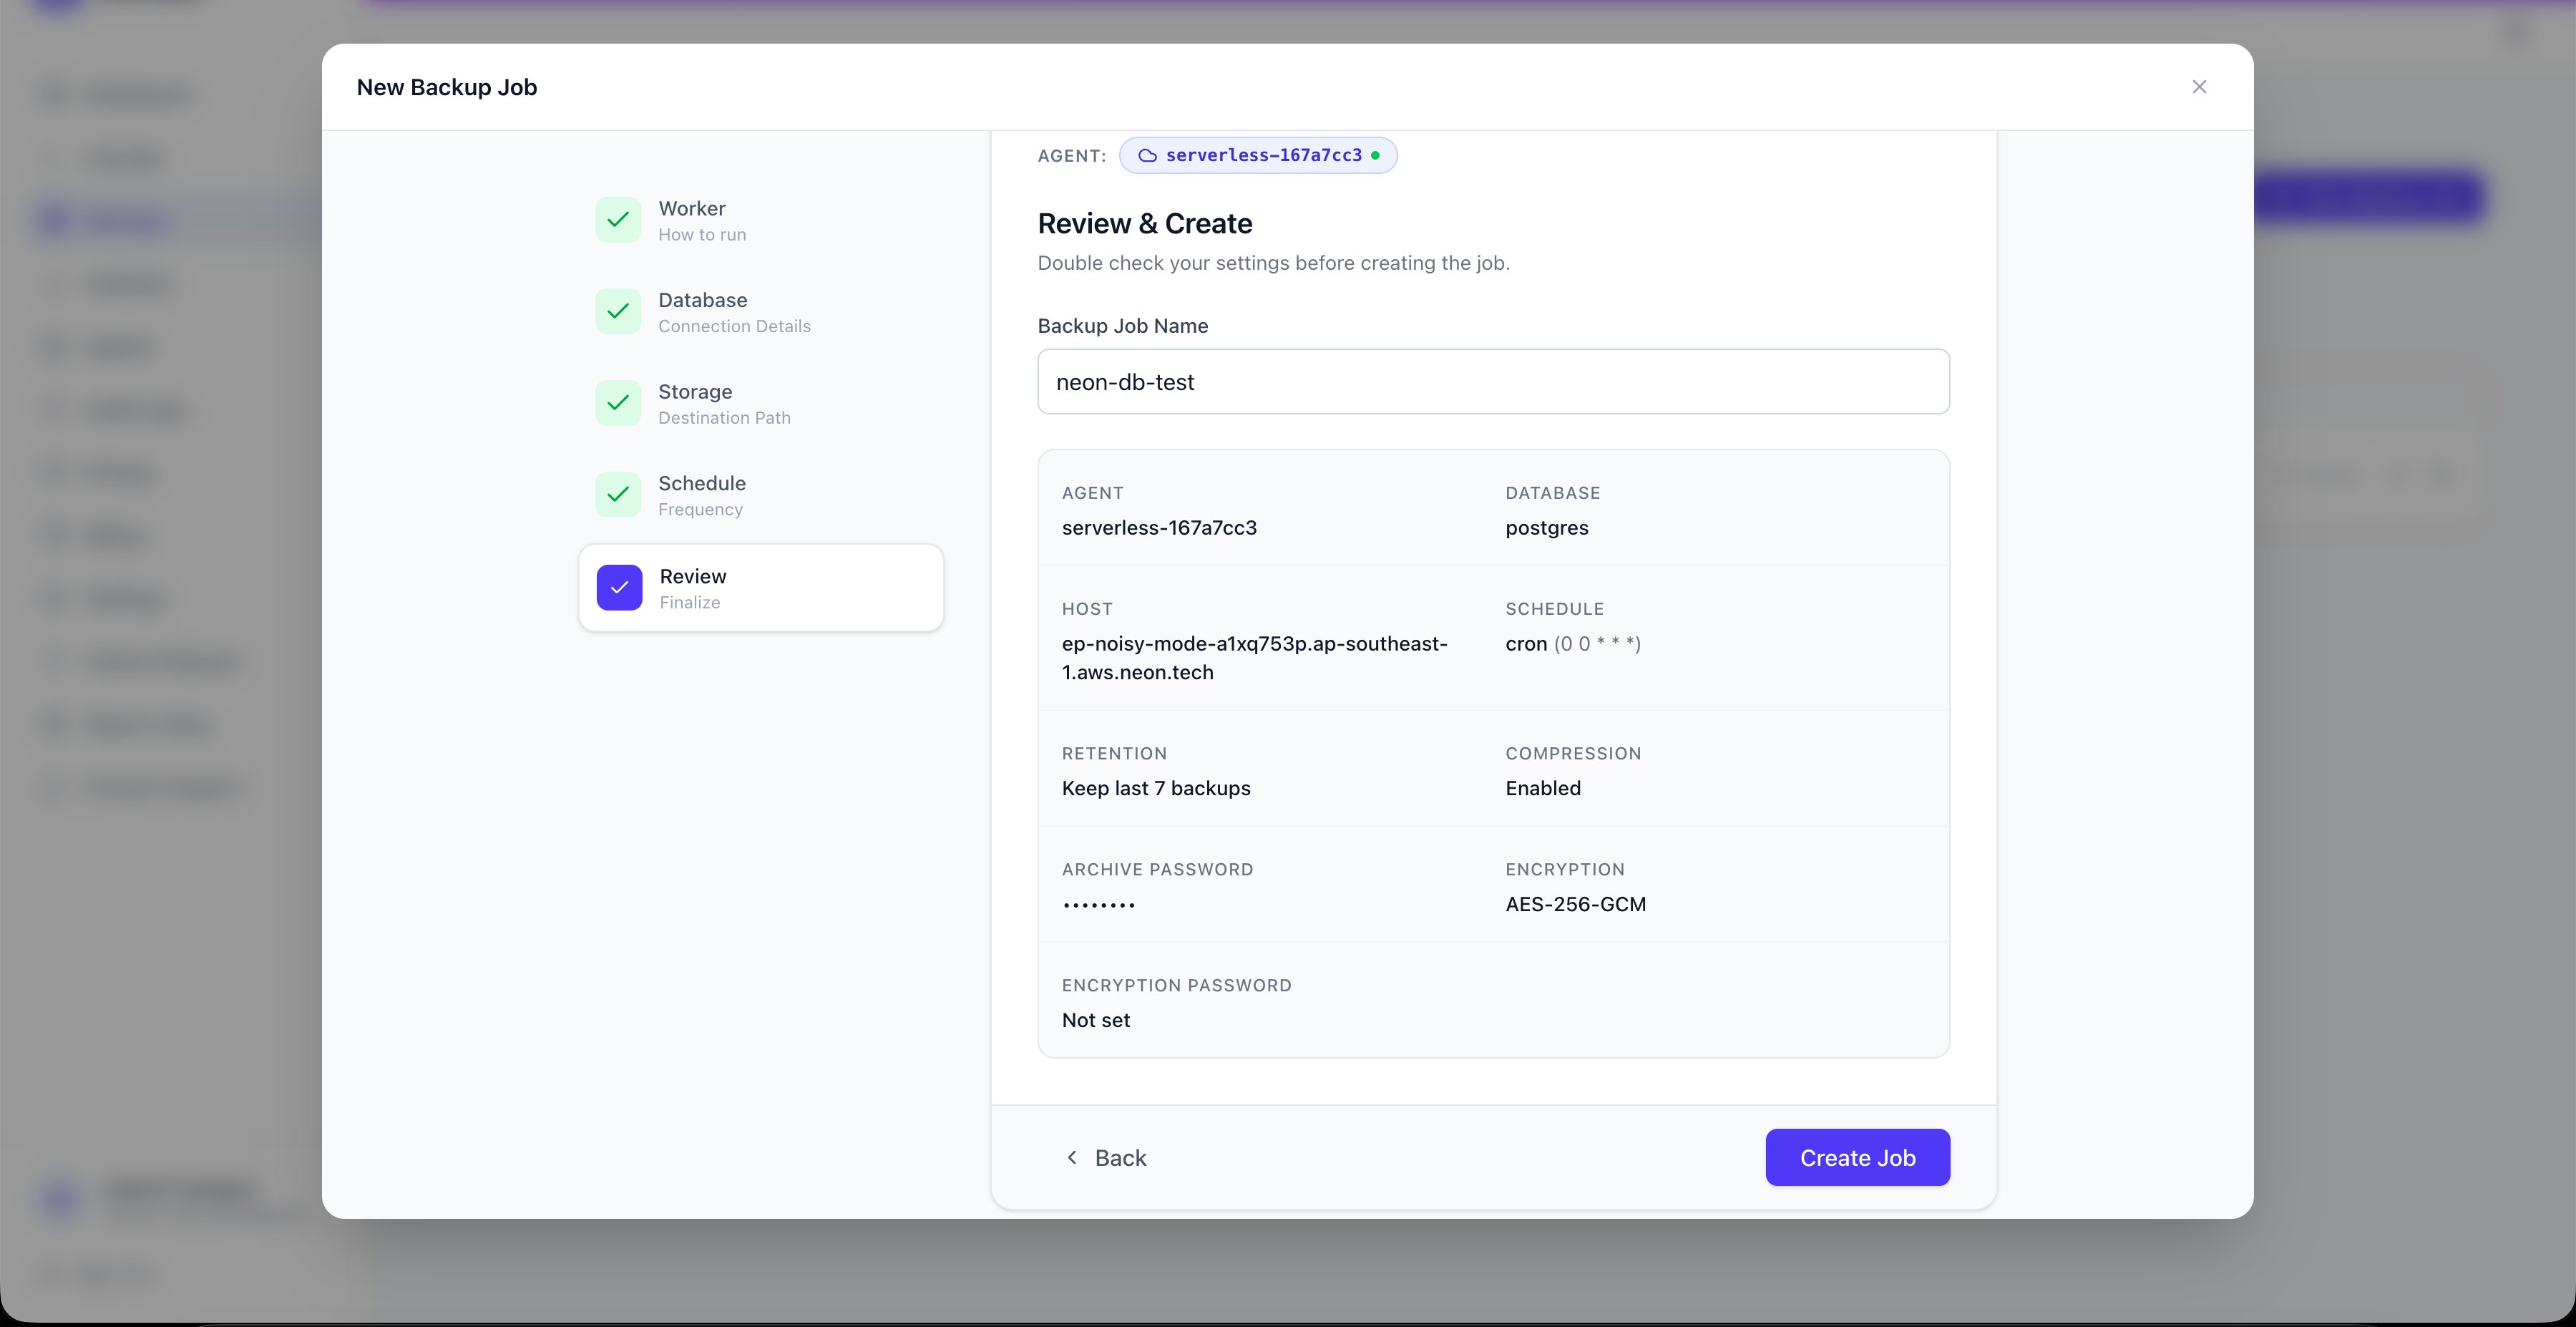Click the 'Not set' encryption password value
The image size is (2576, 1327).
1096,1020
